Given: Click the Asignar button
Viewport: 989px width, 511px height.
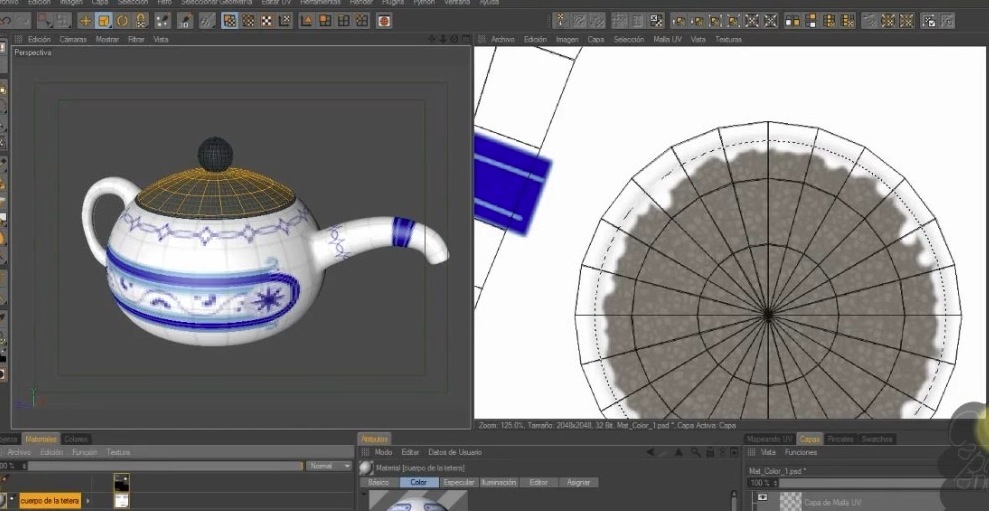Looking at the screenshot, I should click(x=578, y=482).
